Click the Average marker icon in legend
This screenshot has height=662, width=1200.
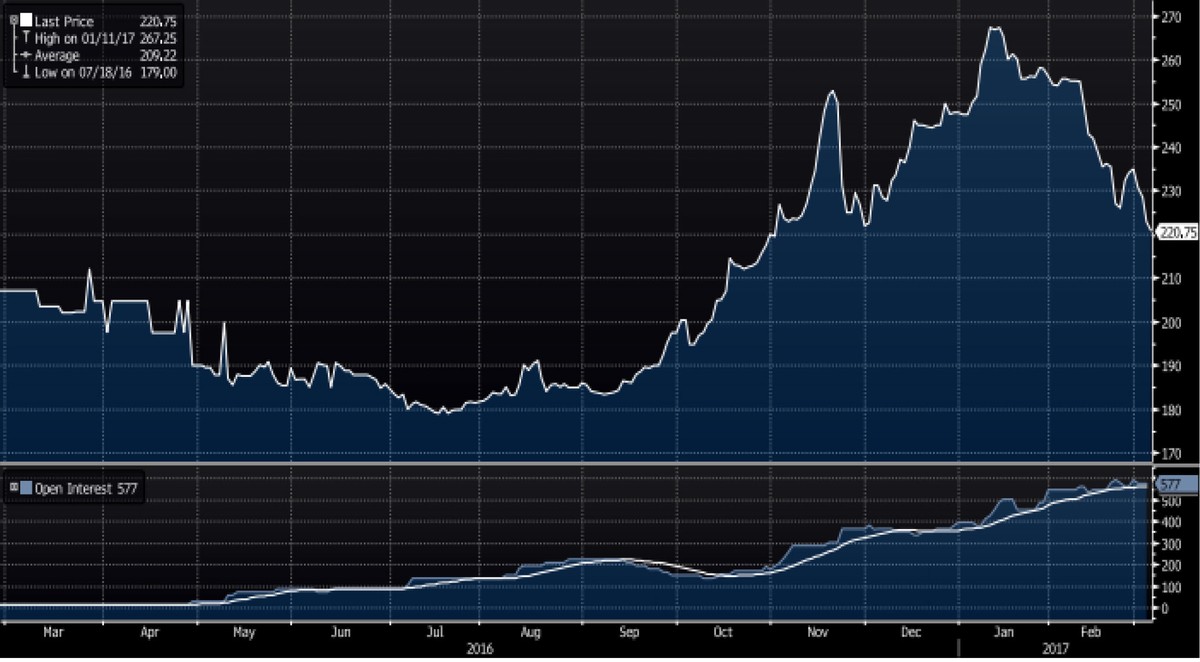26,55
